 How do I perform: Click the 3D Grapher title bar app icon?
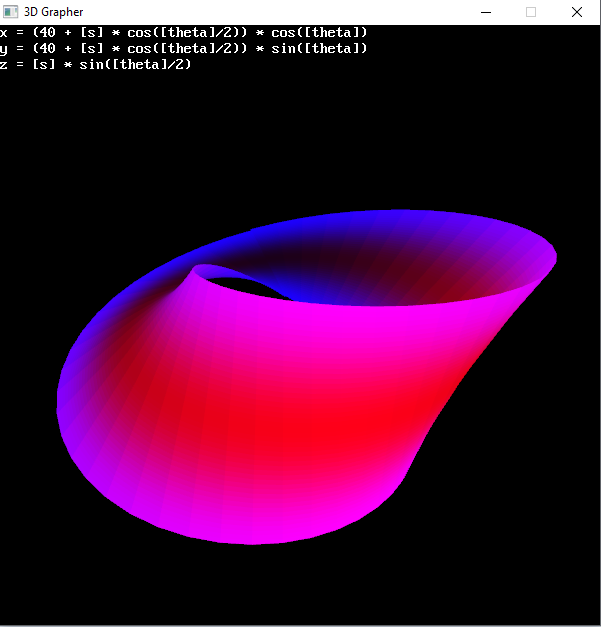click(10, 12)
